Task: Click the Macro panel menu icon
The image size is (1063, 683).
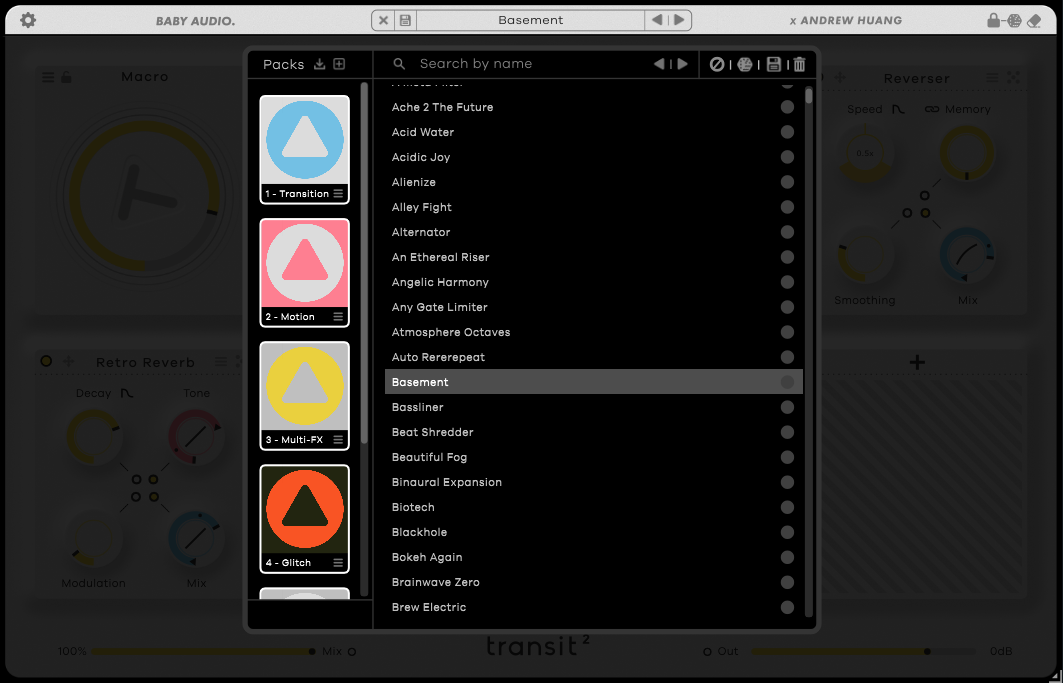Action: click(48, 77)
